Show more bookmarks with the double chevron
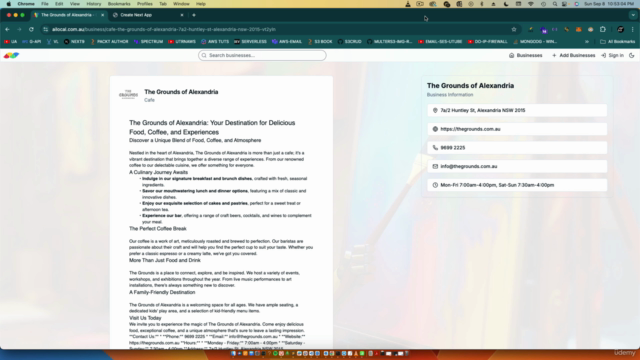 tap(587, 42)
